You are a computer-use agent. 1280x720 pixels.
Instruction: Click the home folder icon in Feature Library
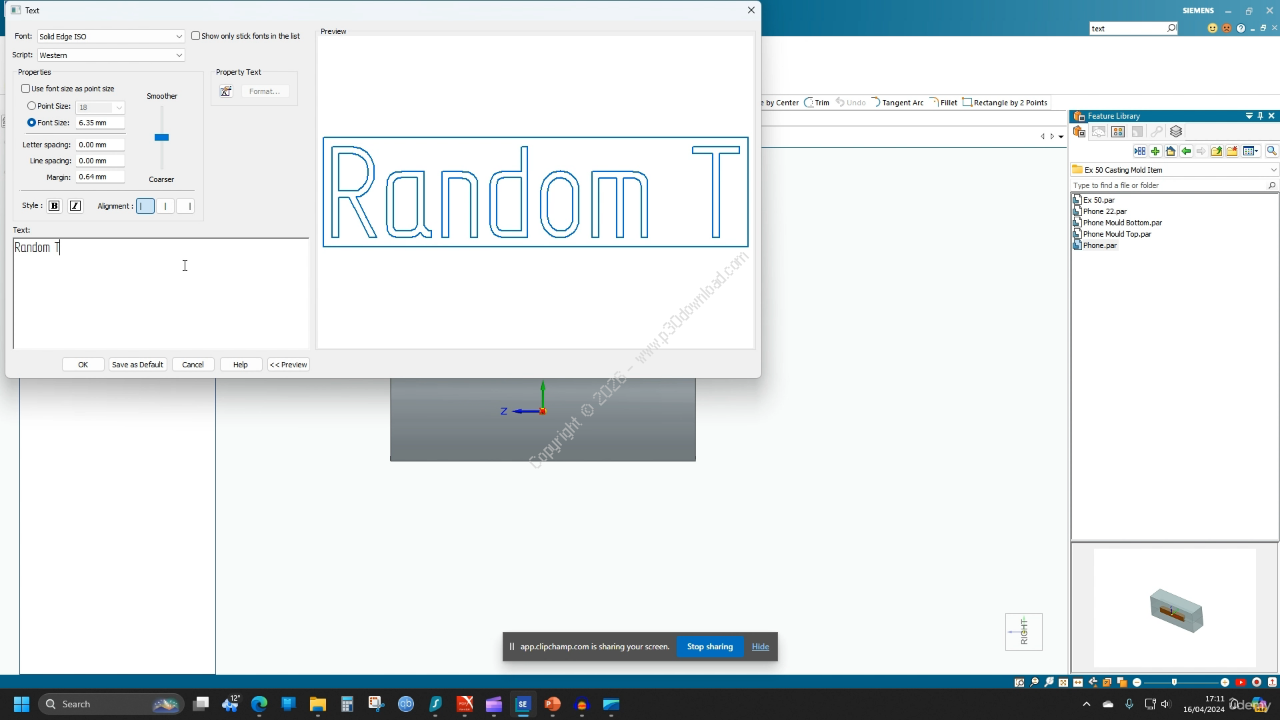(1170, 151)
